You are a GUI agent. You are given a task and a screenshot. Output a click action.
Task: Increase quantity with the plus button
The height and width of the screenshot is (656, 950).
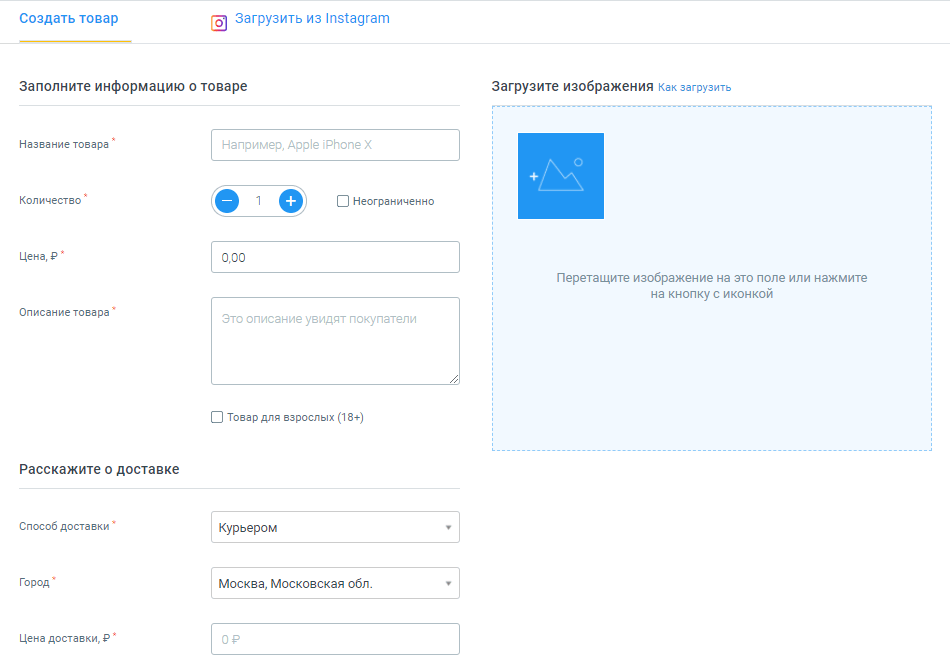click(x=290, y=201)
